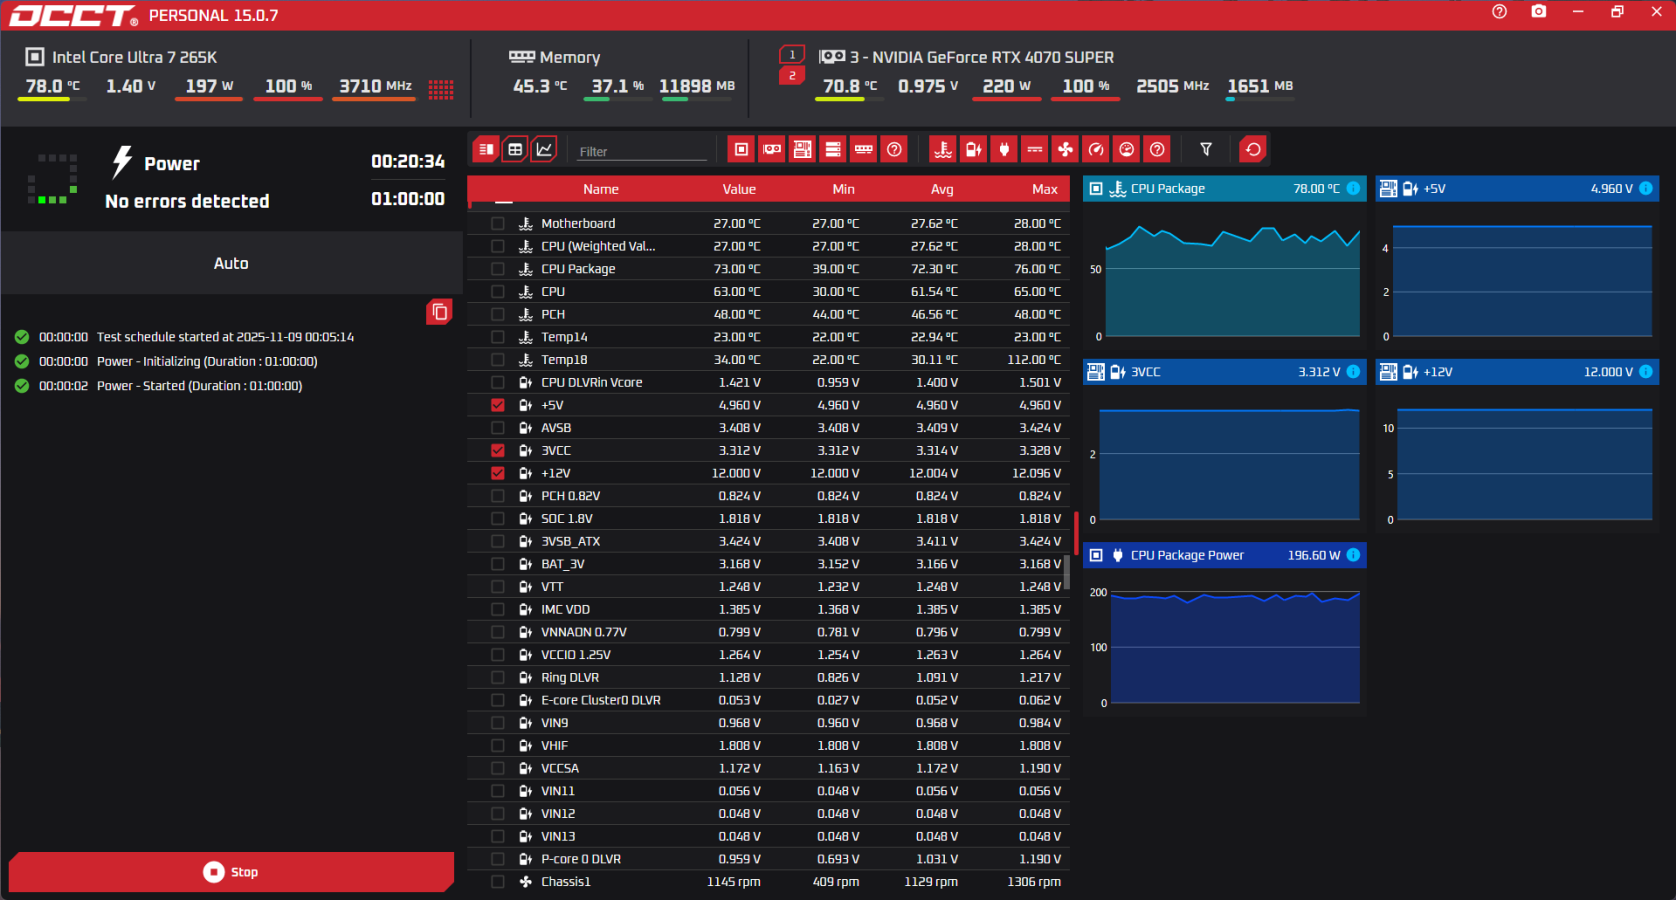
Task: Click the Filter text input field
Action: [641, 151]
